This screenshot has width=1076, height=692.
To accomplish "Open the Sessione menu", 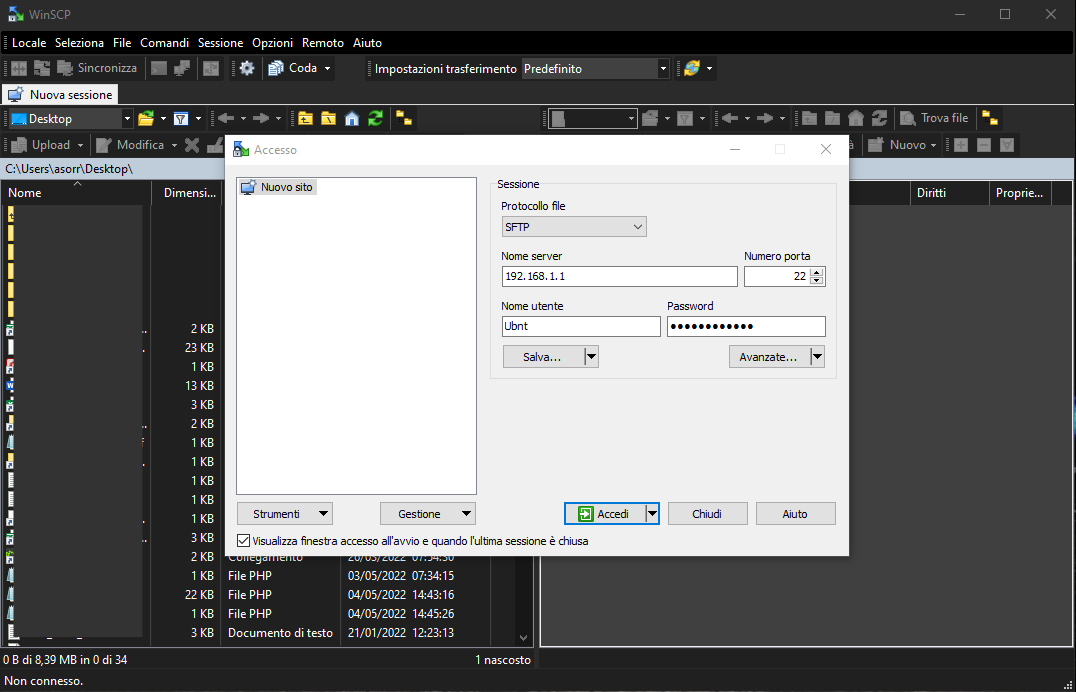I will pos(220,43).
